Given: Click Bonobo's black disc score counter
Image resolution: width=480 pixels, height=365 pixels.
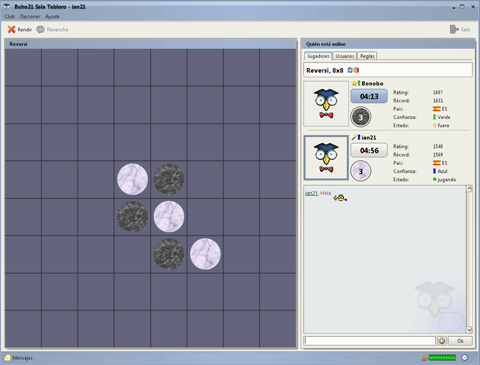Looking at the screenshot, I should (x=361, y=117).
